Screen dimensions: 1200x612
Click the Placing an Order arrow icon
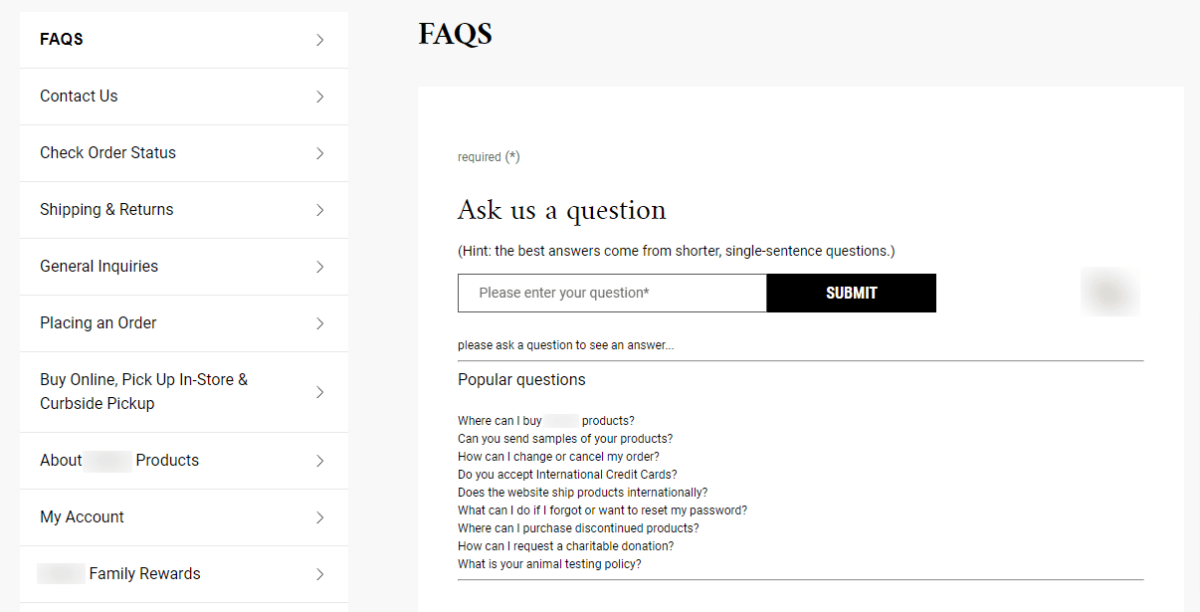coord(319,322)
